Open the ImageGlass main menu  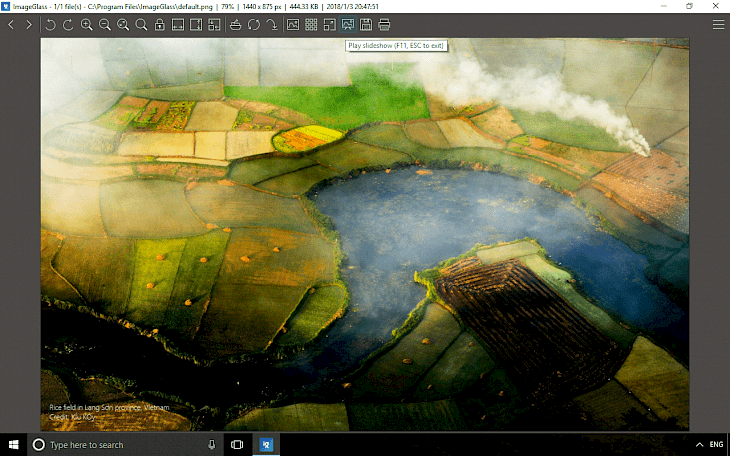point(718,25)
